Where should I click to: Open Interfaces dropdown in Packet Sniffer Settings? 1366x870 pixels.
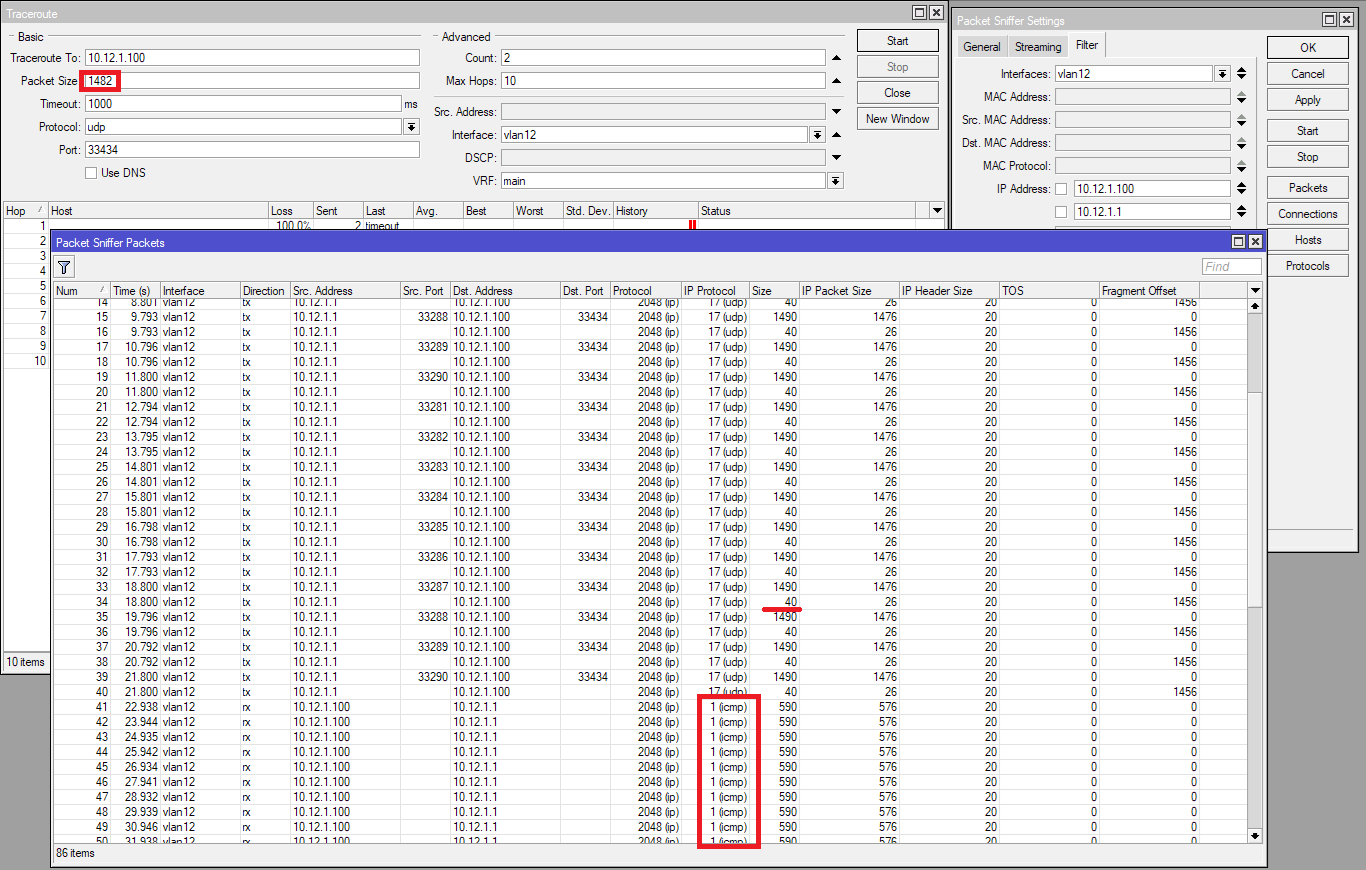[1222, 74]
